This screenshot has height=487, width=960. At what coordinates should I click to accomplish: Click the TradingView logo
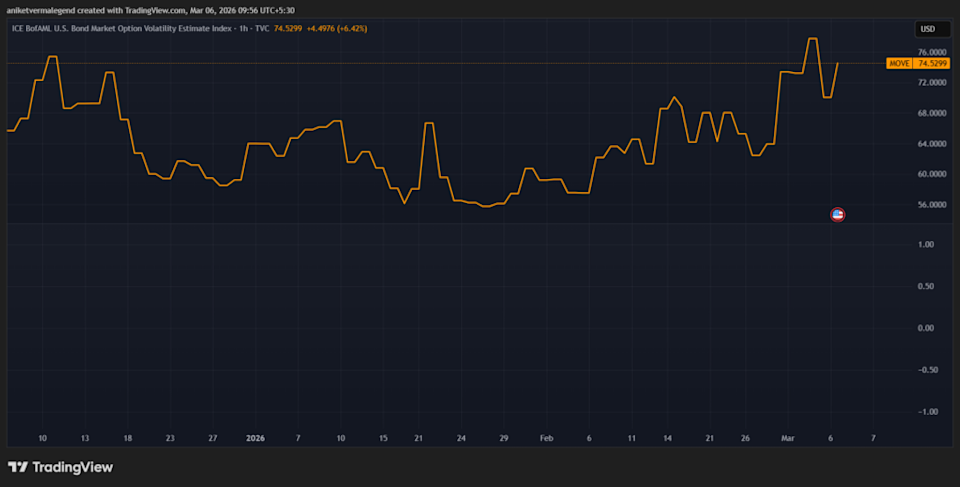click(60, 467)
